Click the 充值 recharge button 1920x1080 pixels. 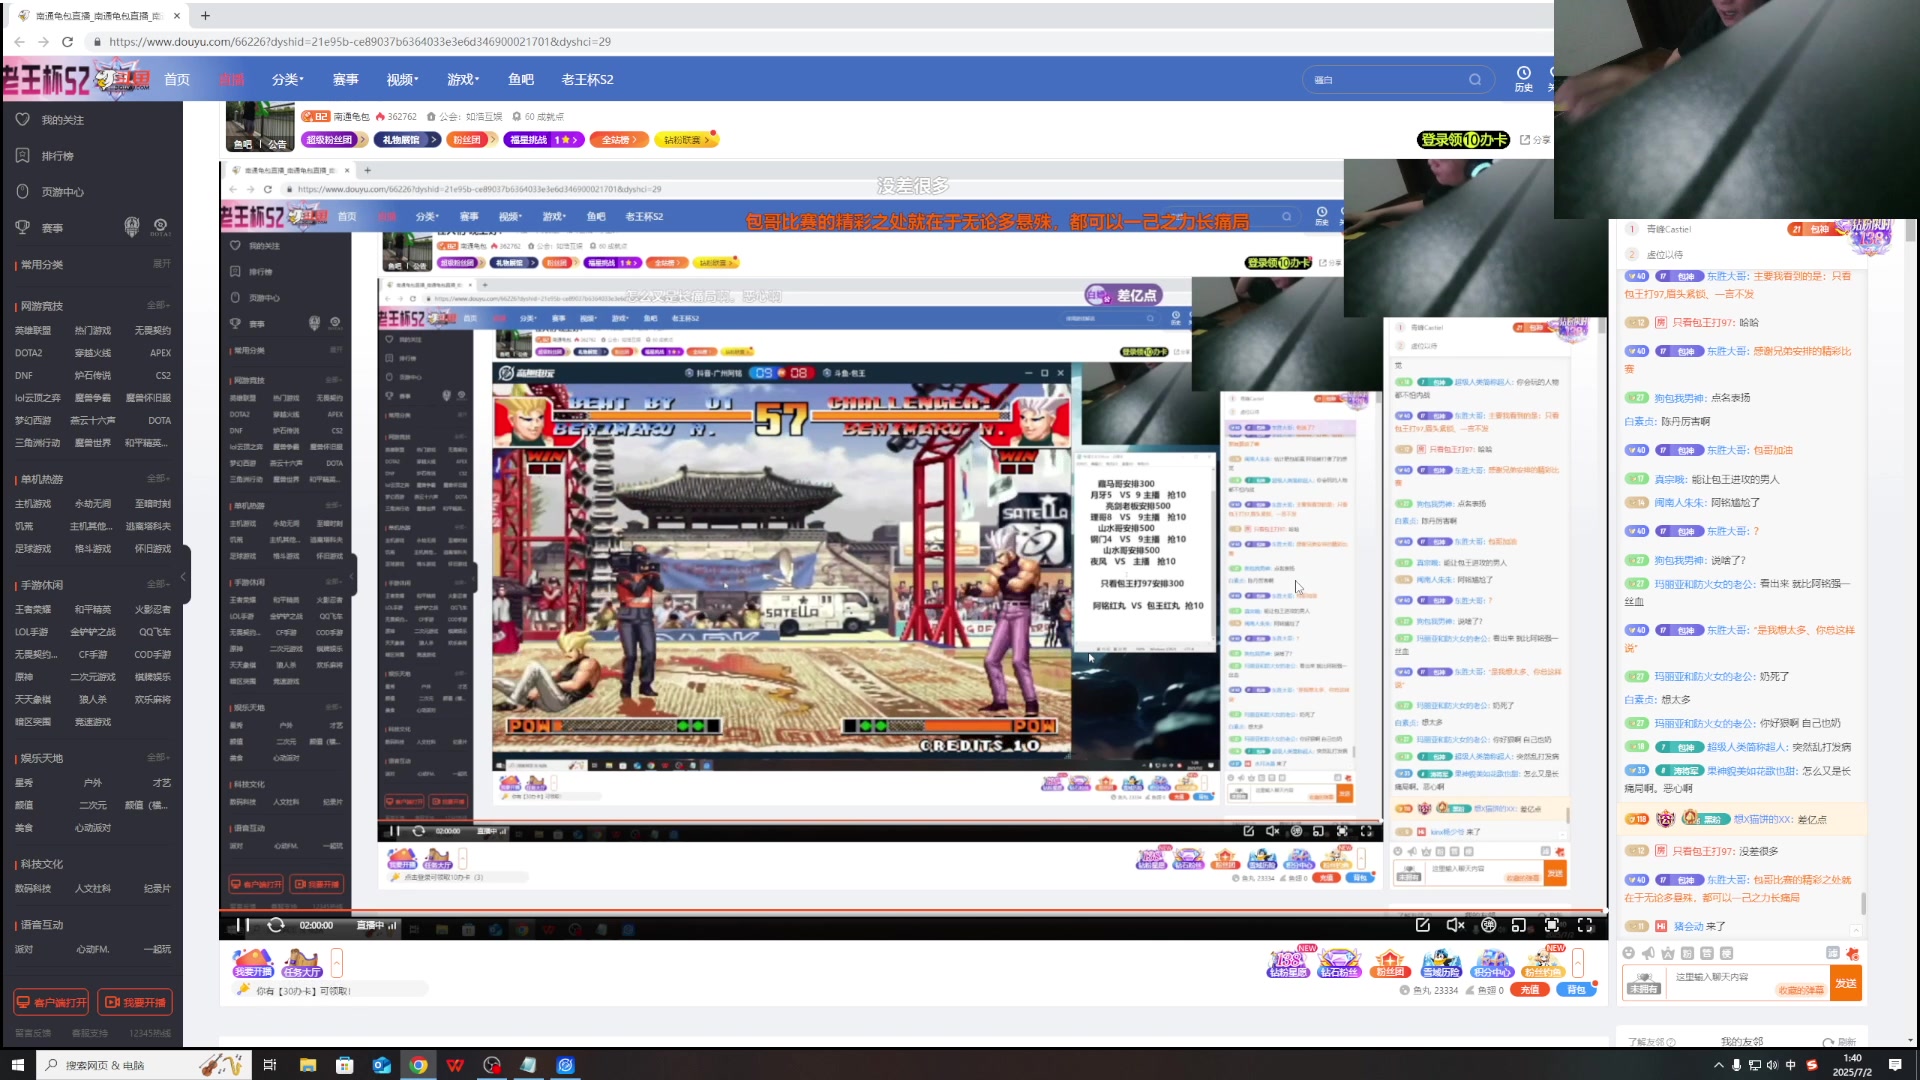[x=1529, y=990]
